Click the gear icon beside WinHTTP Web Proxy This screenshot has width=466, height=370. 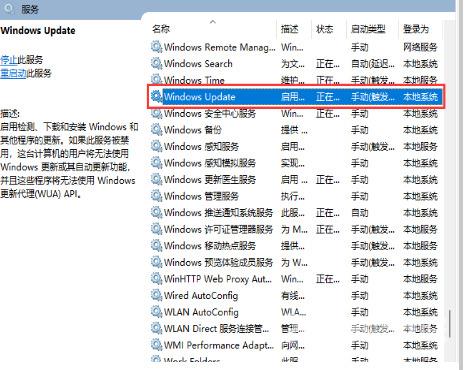156,279
